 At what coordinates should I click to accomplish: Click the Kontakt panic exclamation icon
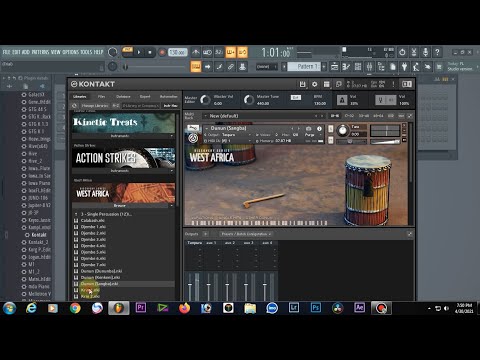[393, 84]
